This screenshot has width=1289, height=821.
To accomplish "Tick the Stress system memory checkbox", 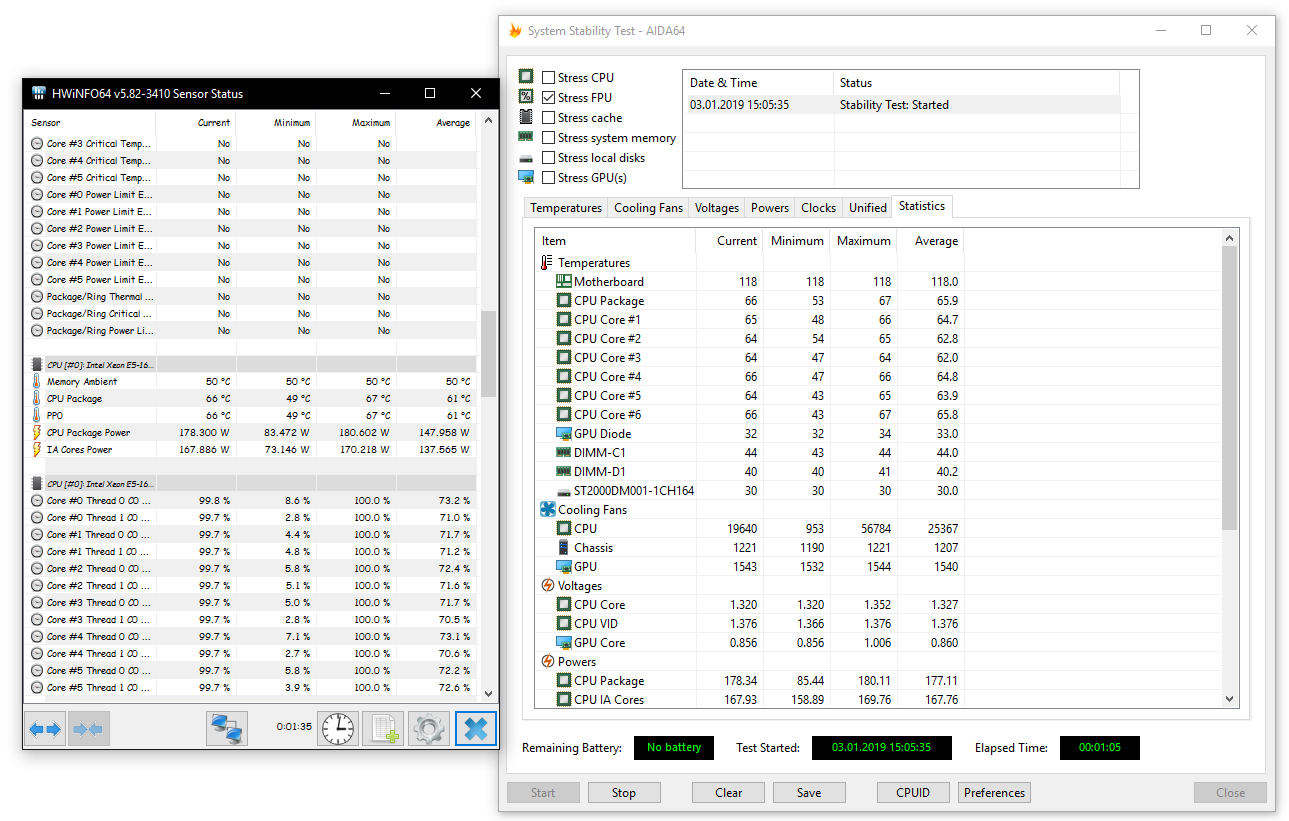I will coord(548,138).
